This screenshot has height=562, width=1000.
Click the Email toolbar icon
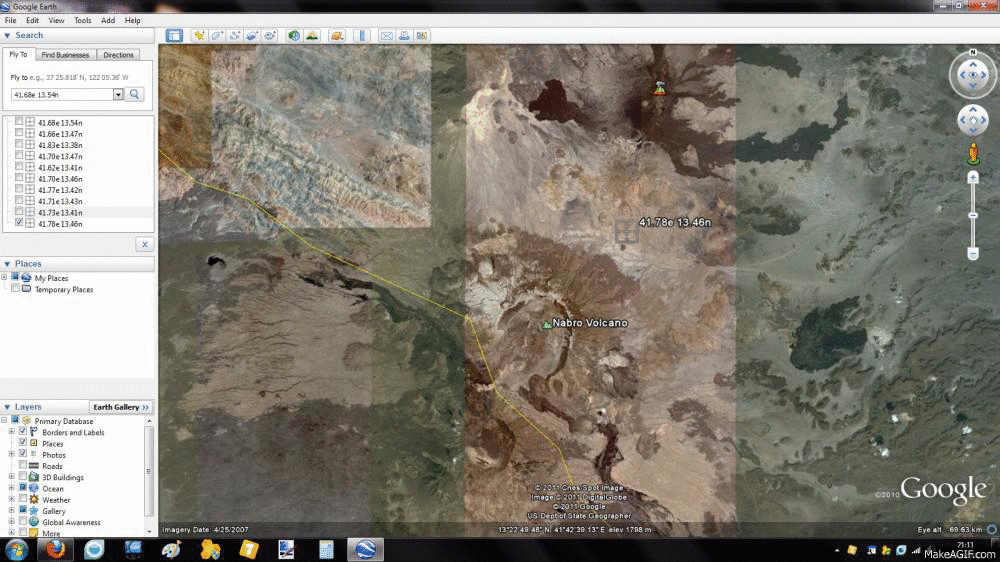[x=387, y=35]
